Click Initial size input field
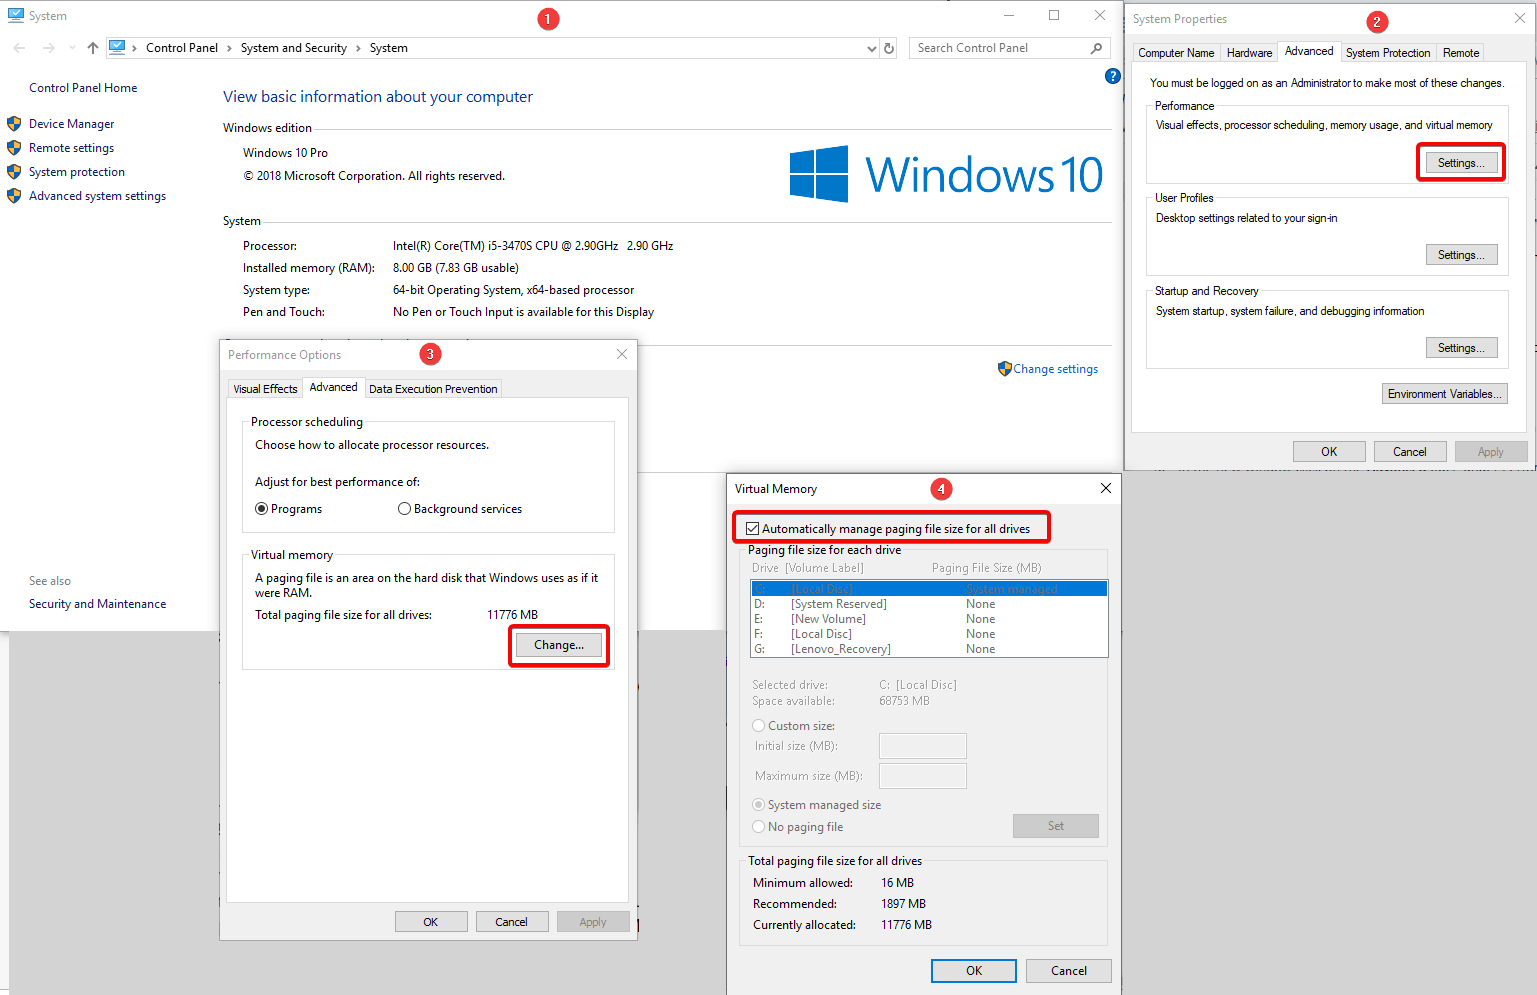1537x995 pixels. (923, 746)
